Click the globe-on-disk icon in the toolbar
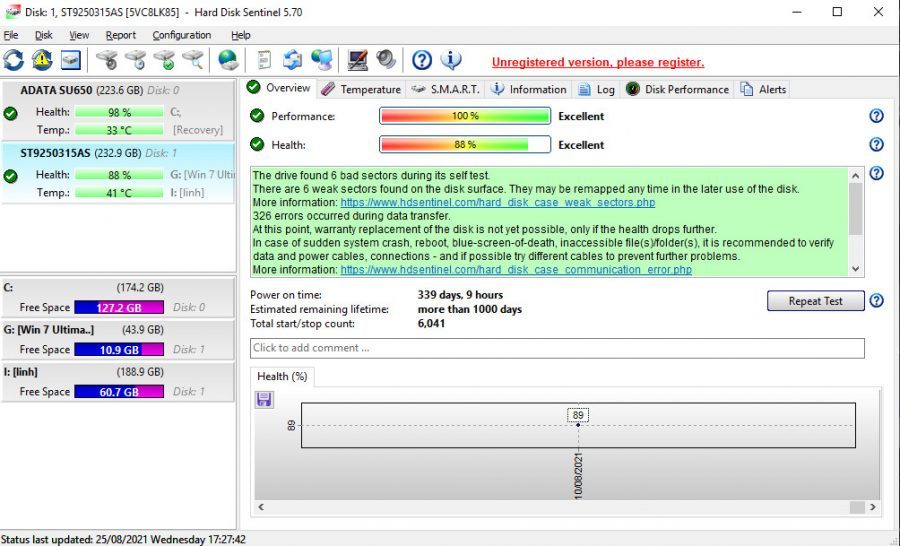 point(228,61)
